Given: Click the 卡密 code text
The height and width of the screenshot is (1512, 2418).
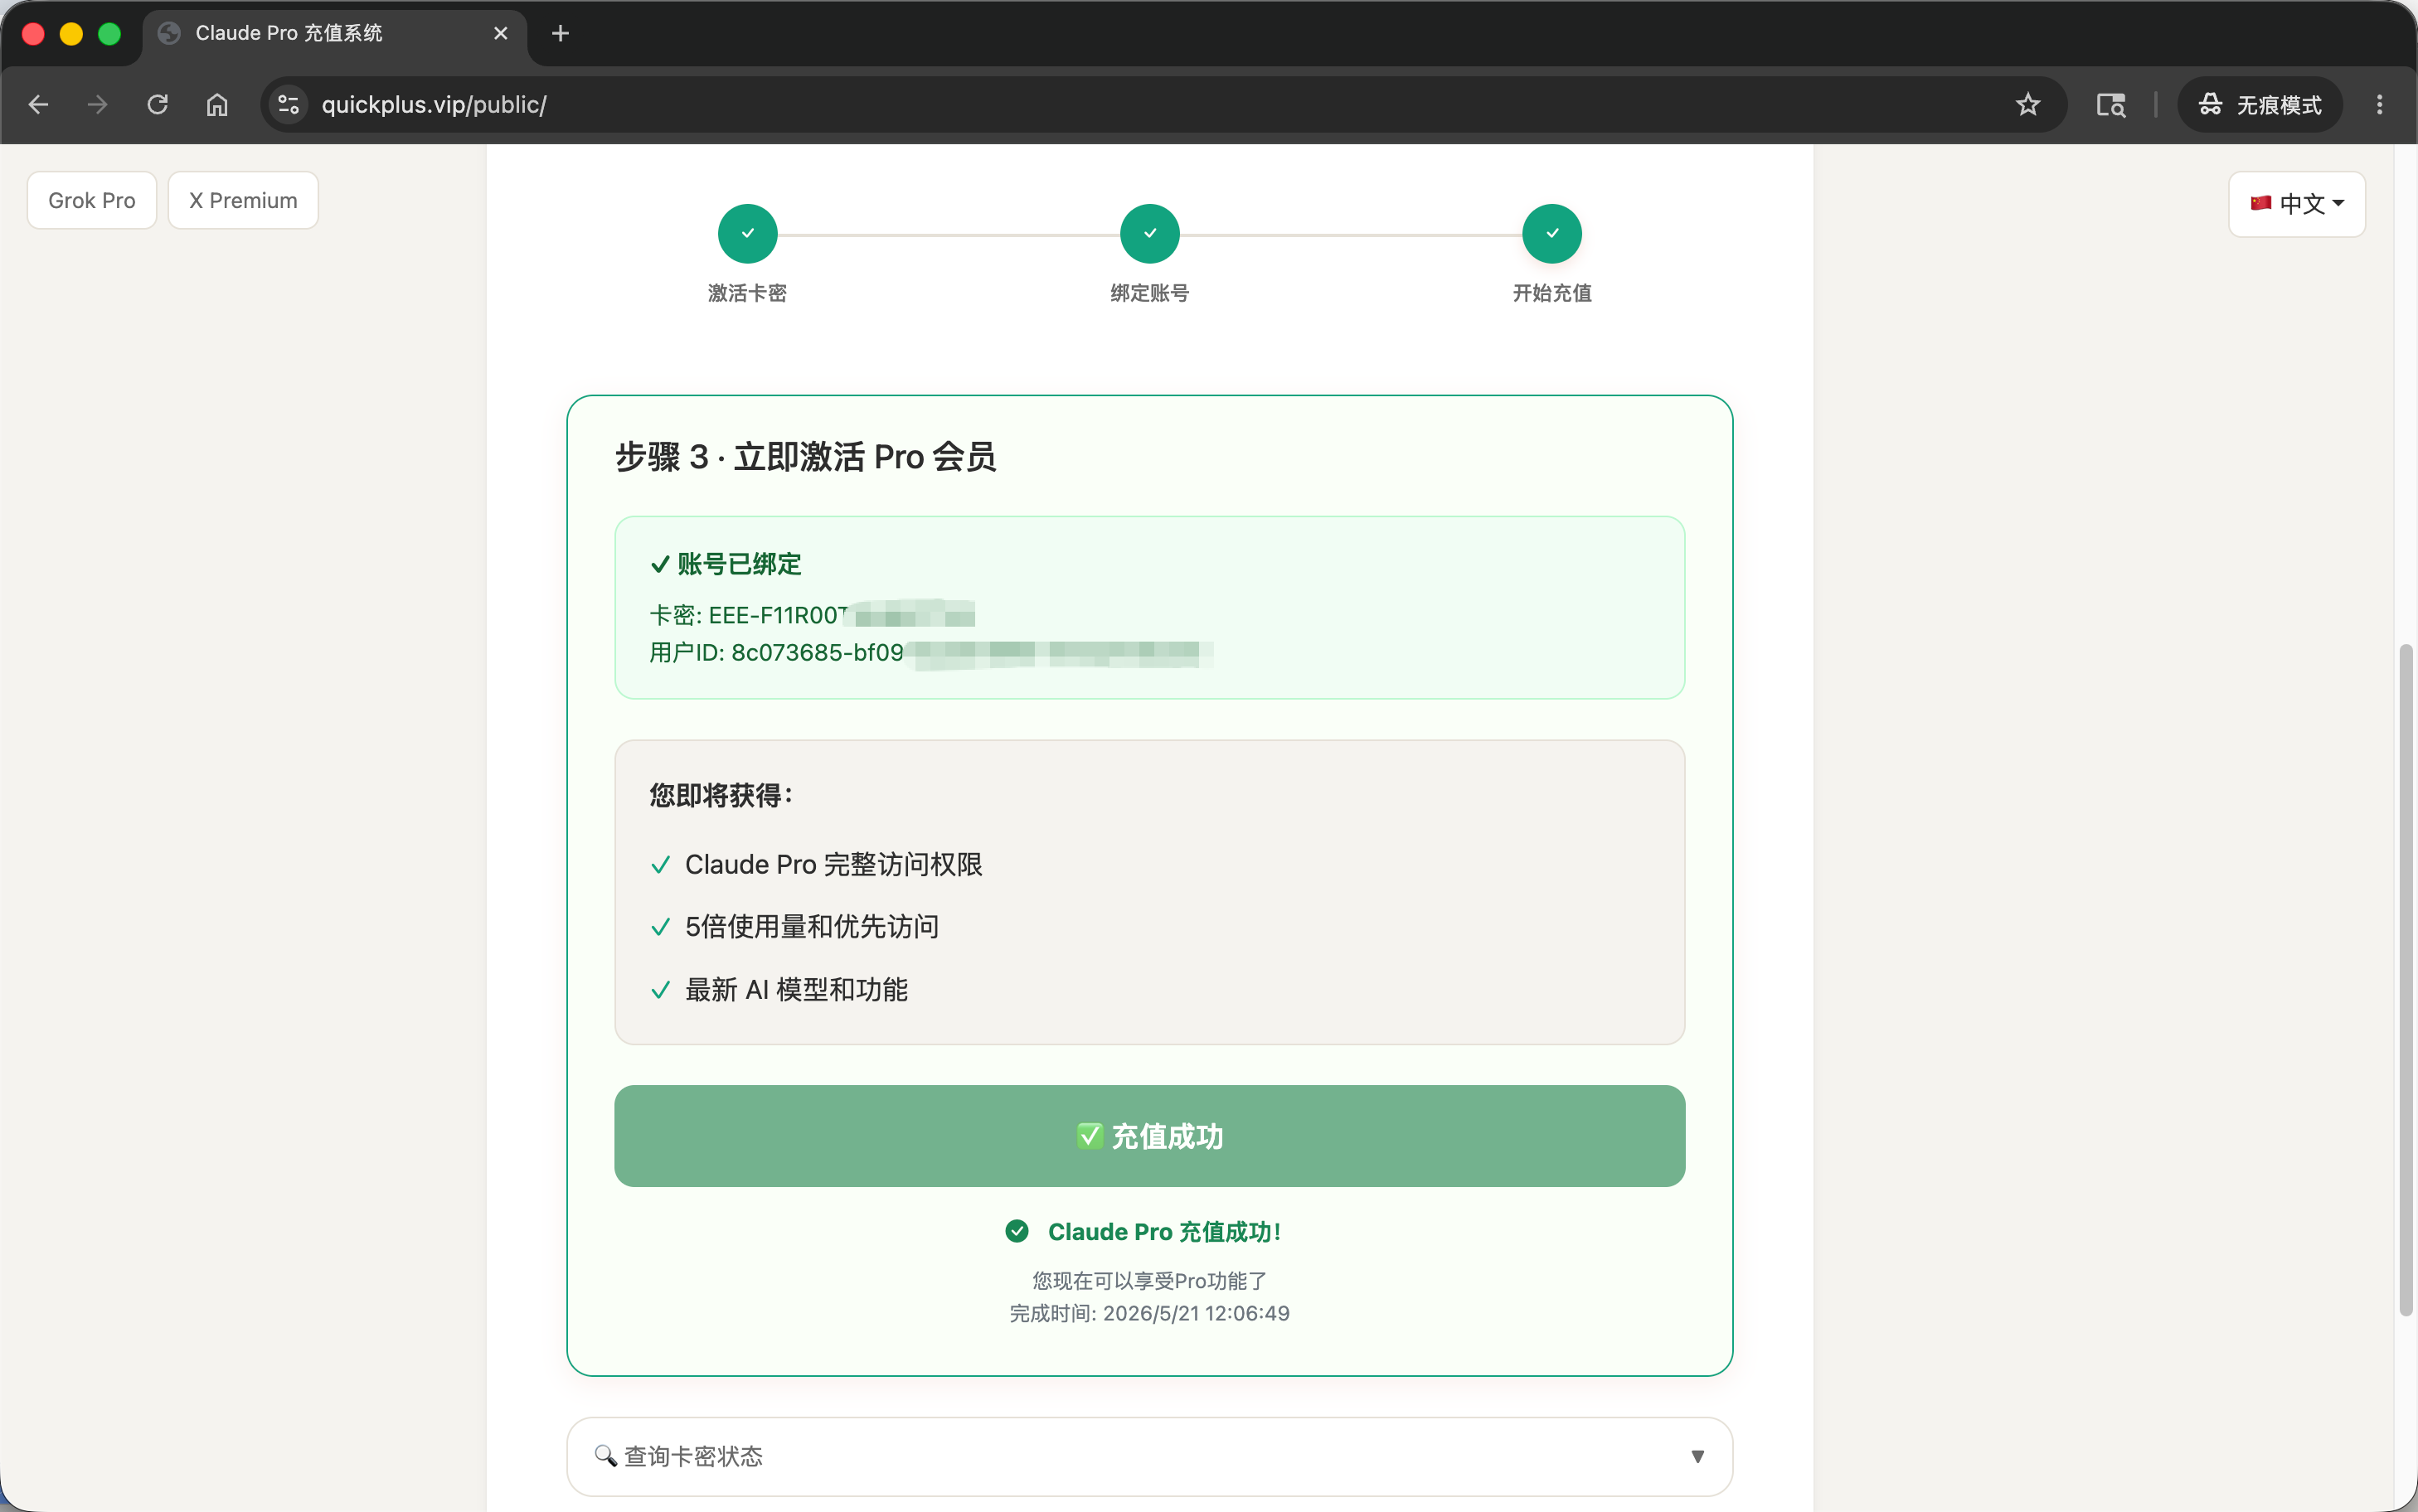Looking at the screenshot, I should 811,615.
